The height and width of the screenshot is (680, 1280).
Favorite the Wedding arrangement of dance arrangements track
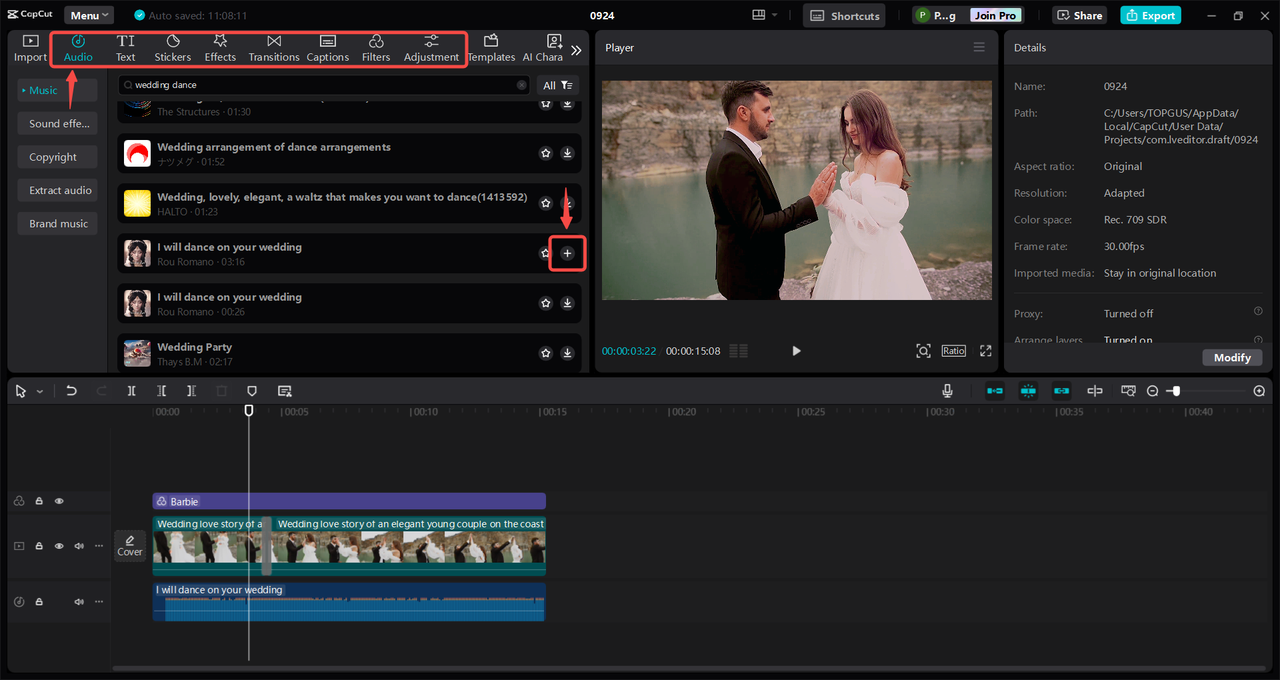click(x=546, y=153)
